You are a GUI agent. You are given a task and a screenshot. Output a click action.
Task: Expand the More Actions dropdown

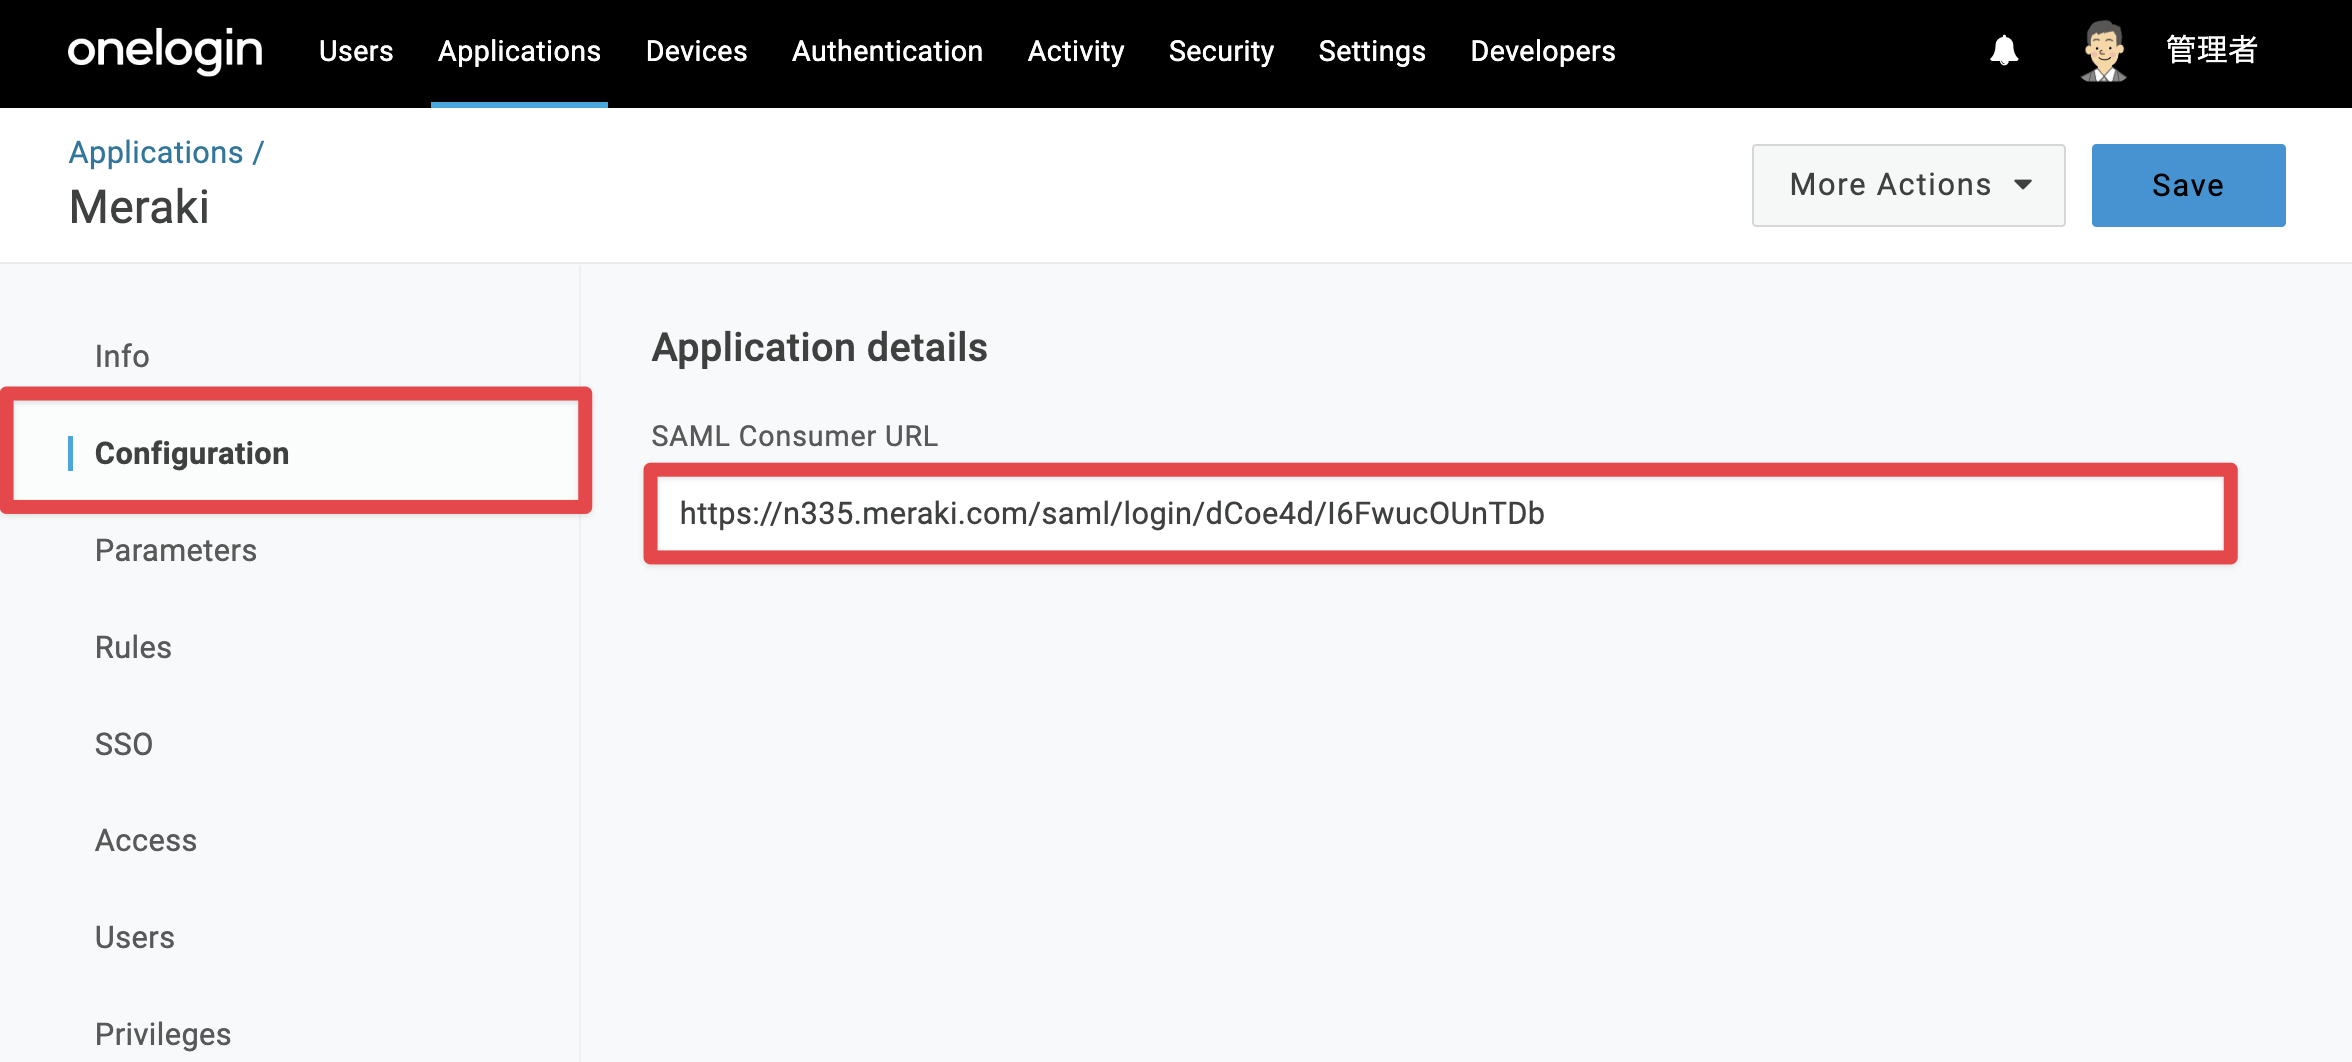pyautogui.click(x=1908, y=185)
